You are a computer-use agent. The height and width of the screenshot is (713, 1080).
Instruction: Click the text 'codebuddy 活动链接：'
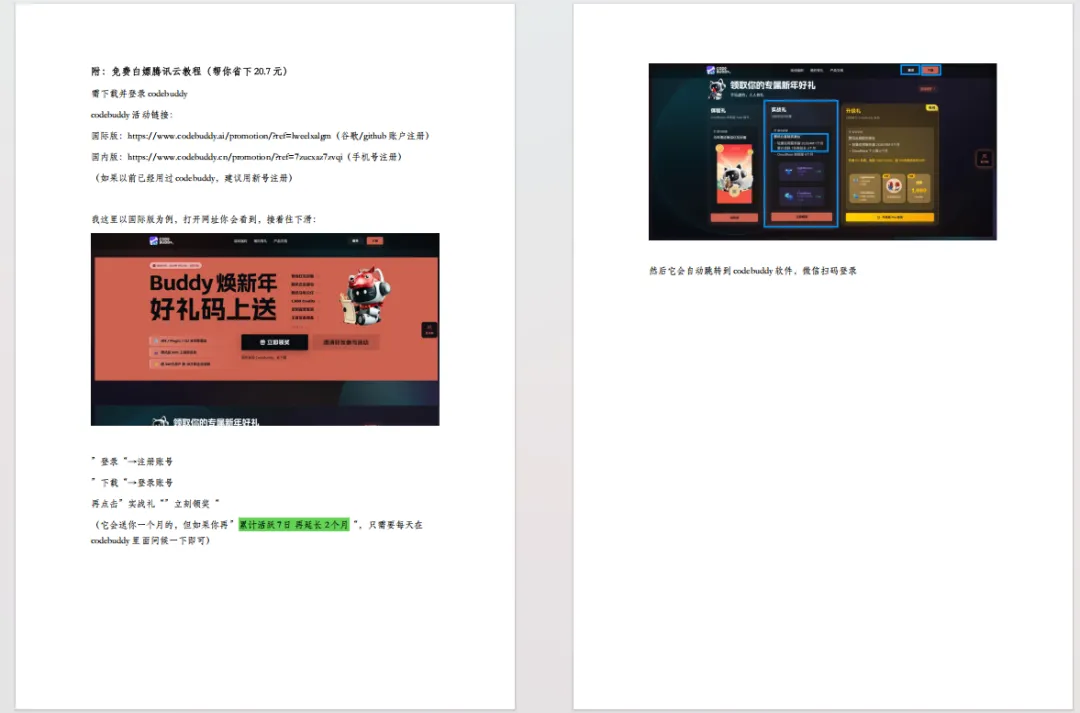(132, 114)
